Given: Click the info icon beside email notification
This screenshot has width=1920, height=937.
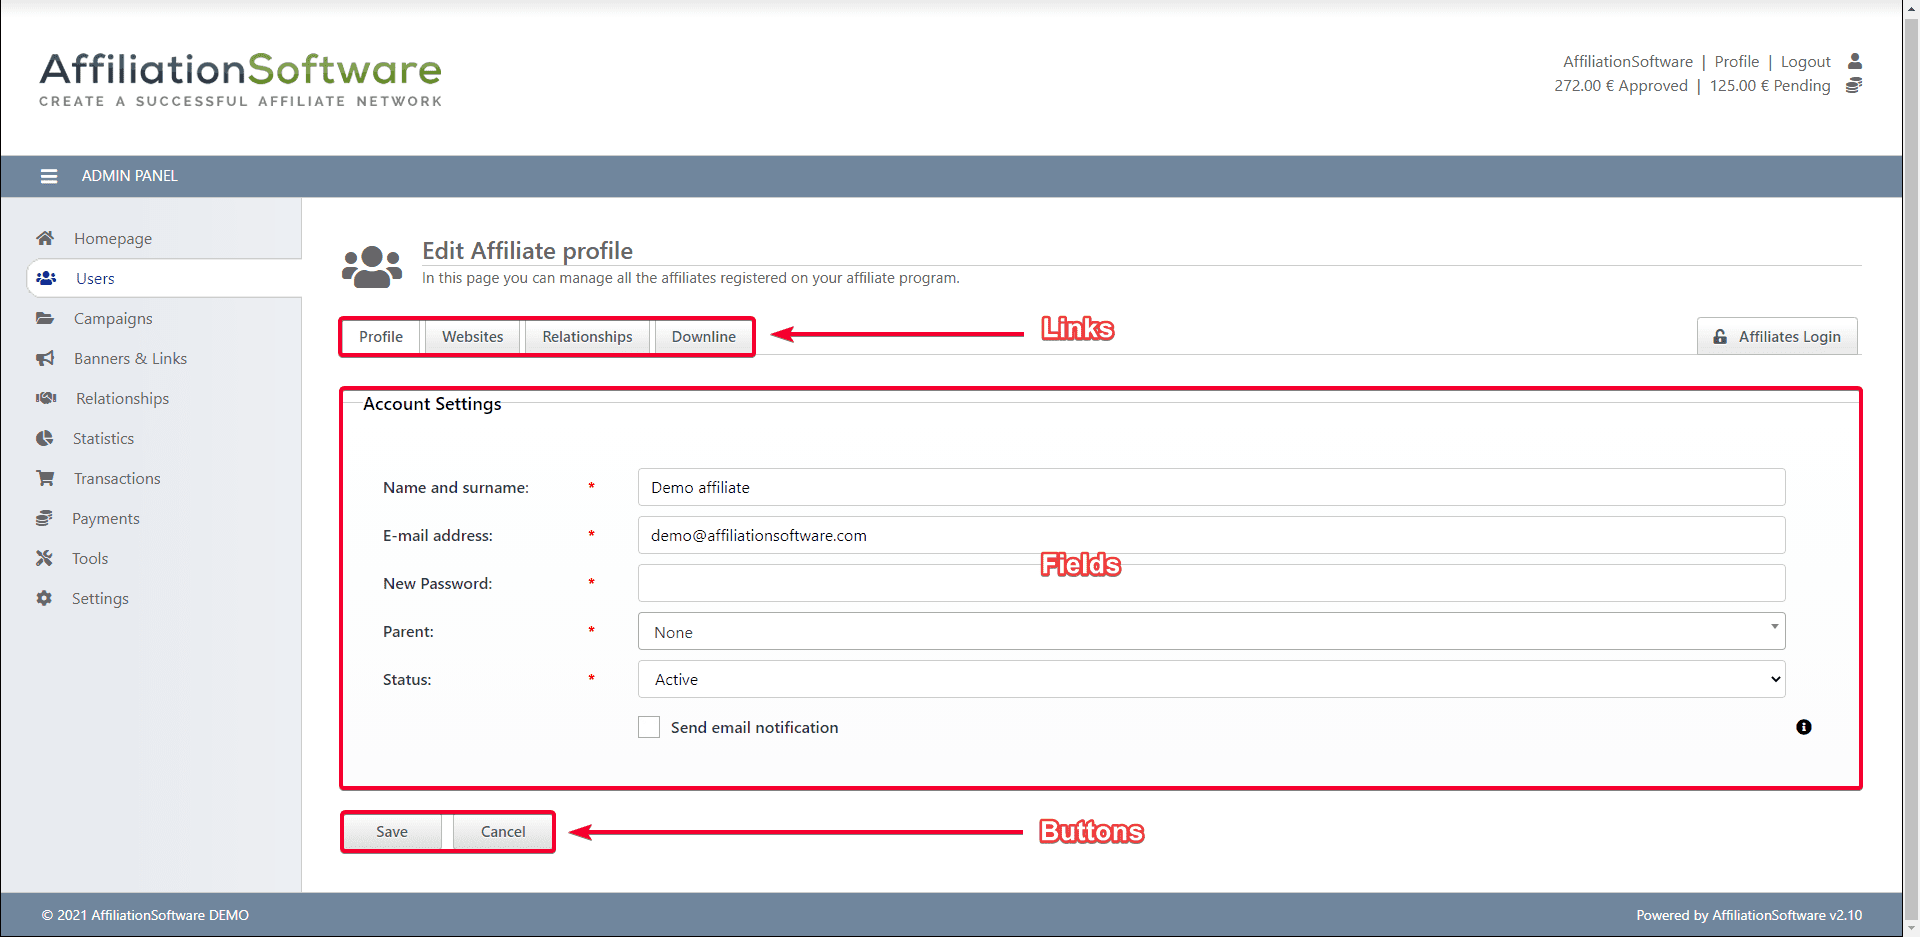Looking at the screenshot, I should 1803,727.
